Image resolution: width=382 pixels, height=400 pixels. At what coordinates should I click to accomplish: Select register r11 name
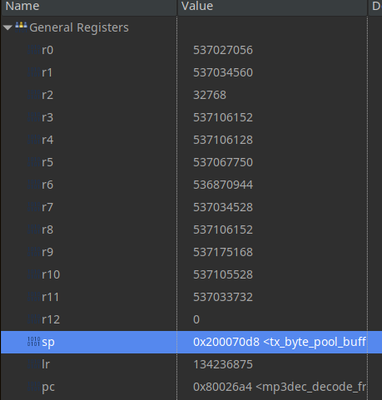pos(50,297)
